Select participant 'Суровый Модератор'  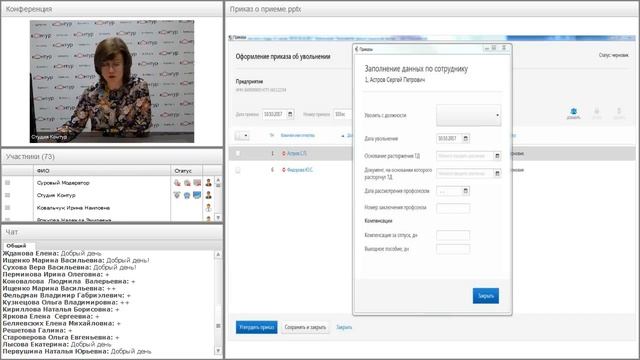click(63, 183)
